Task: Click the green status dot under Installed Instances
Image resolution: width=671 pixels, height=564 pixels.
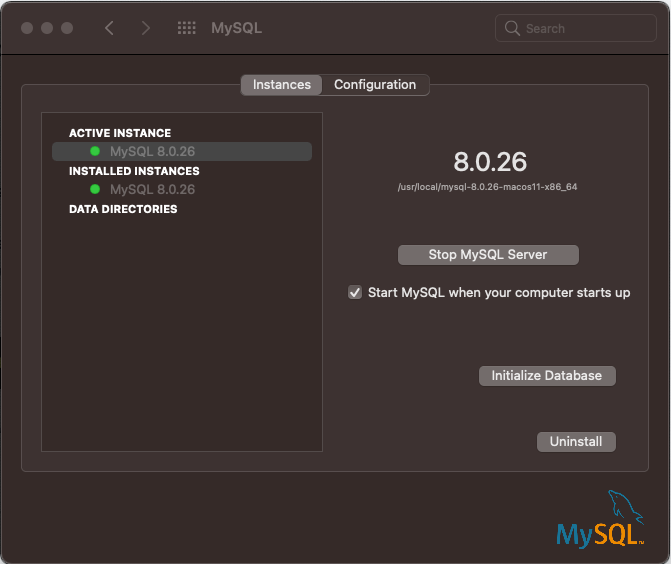Action: 95,189
